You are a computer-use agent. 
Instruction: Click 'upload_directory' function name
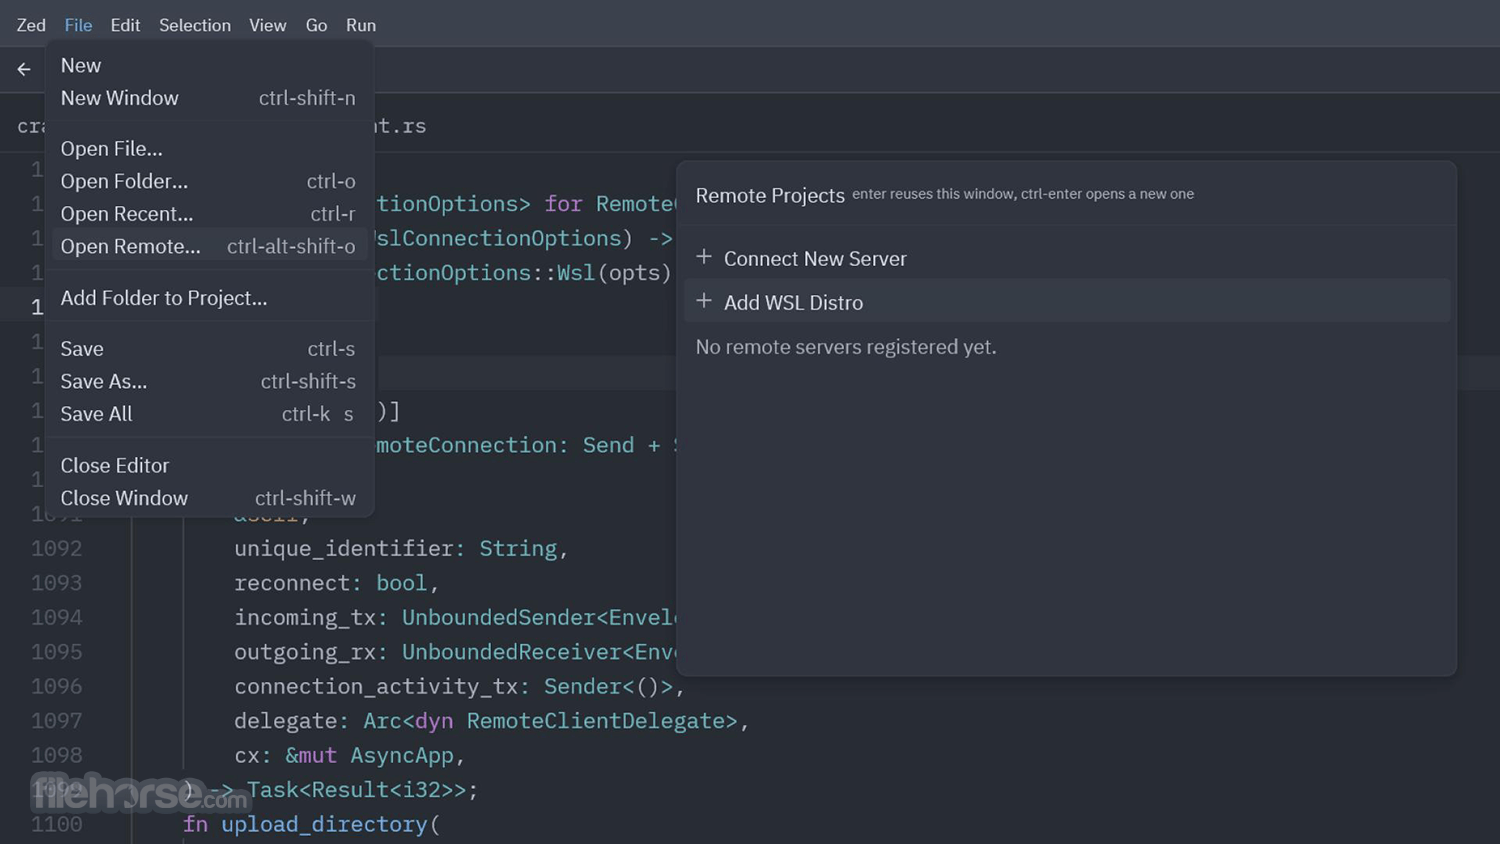tap(324, 824)
